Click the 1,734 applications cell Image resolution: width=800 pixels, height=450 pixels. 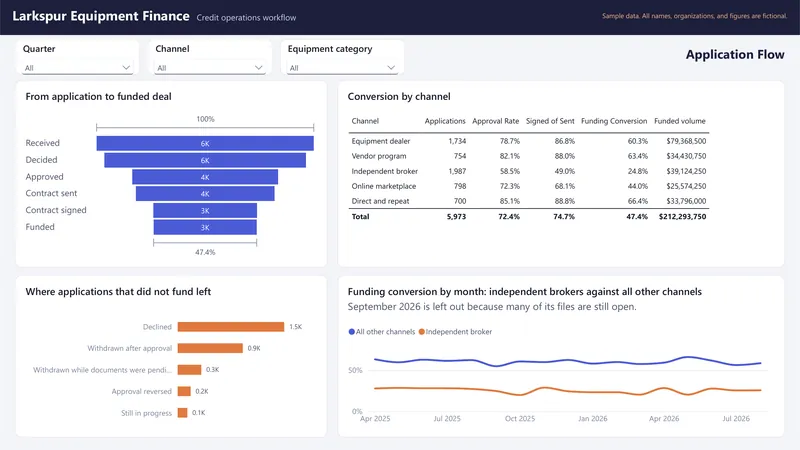pos(457,141)
